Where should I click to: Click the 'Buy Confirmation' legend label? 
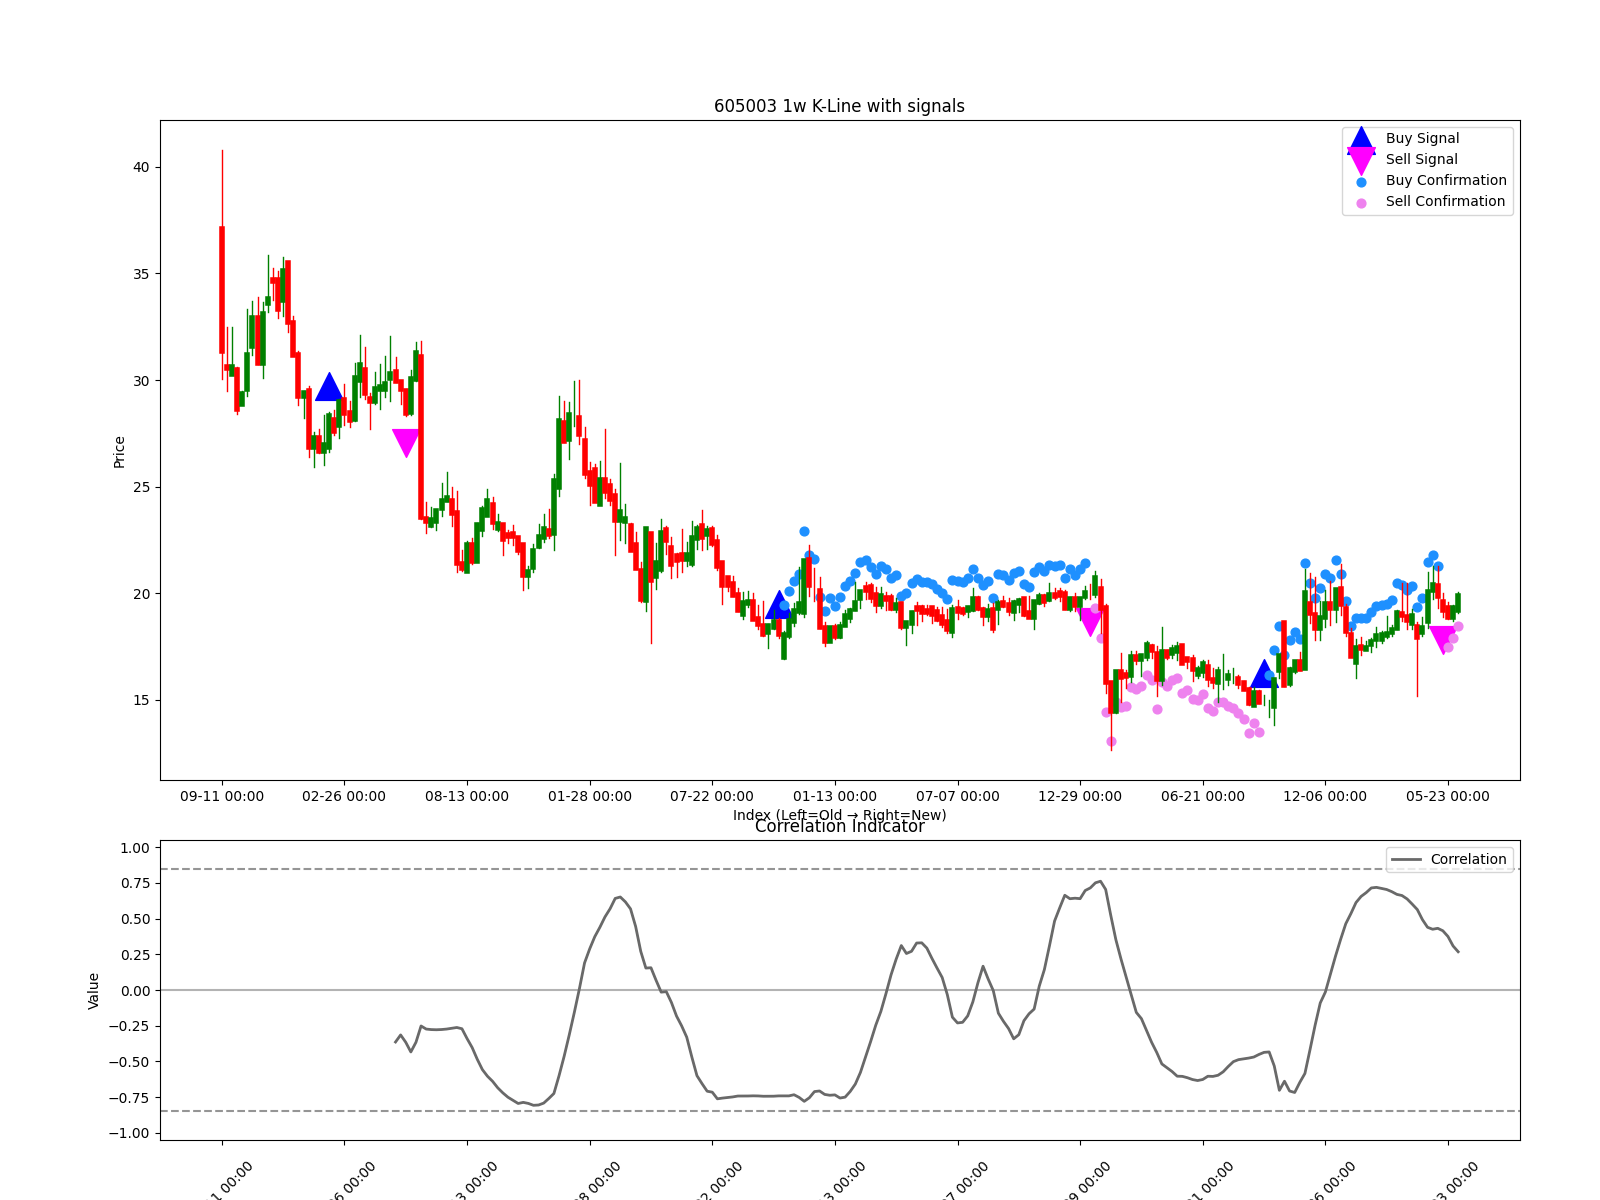(x=1446, y=181)
